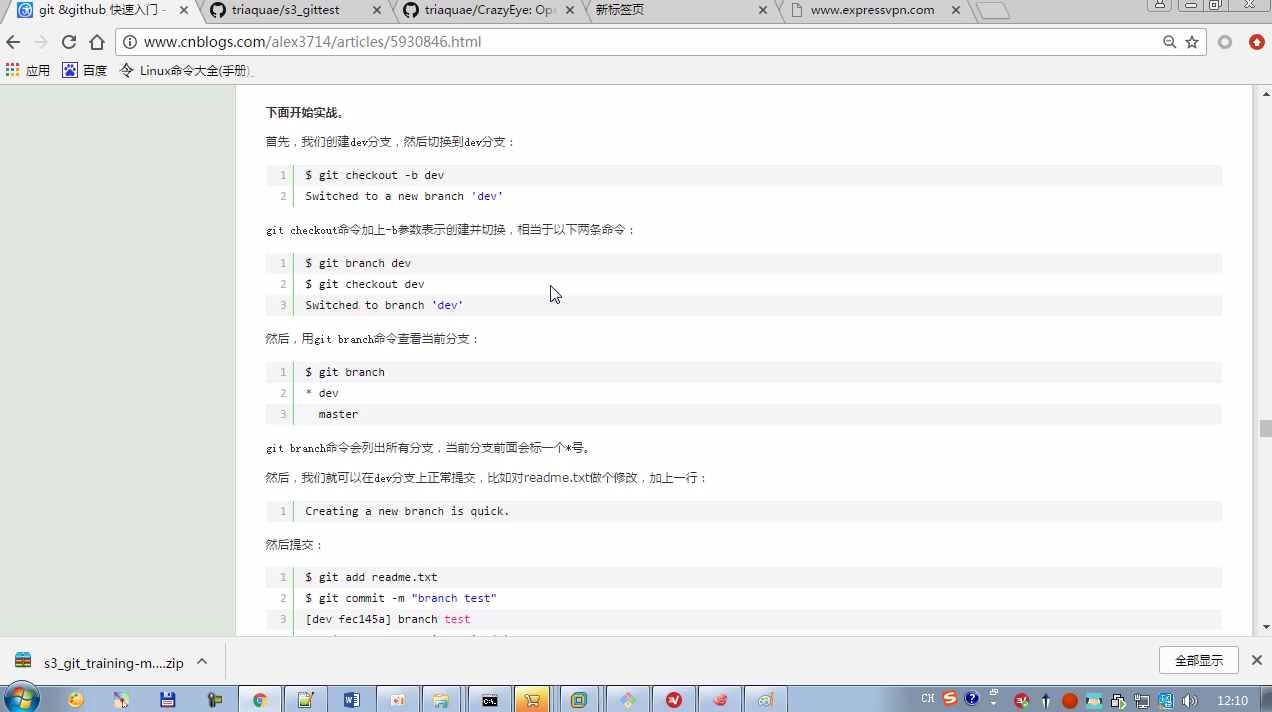This screenshot has height=712, width=1272.
Task: Open the VMware-style square taskbar icon
Action: (x=579, y=700)
